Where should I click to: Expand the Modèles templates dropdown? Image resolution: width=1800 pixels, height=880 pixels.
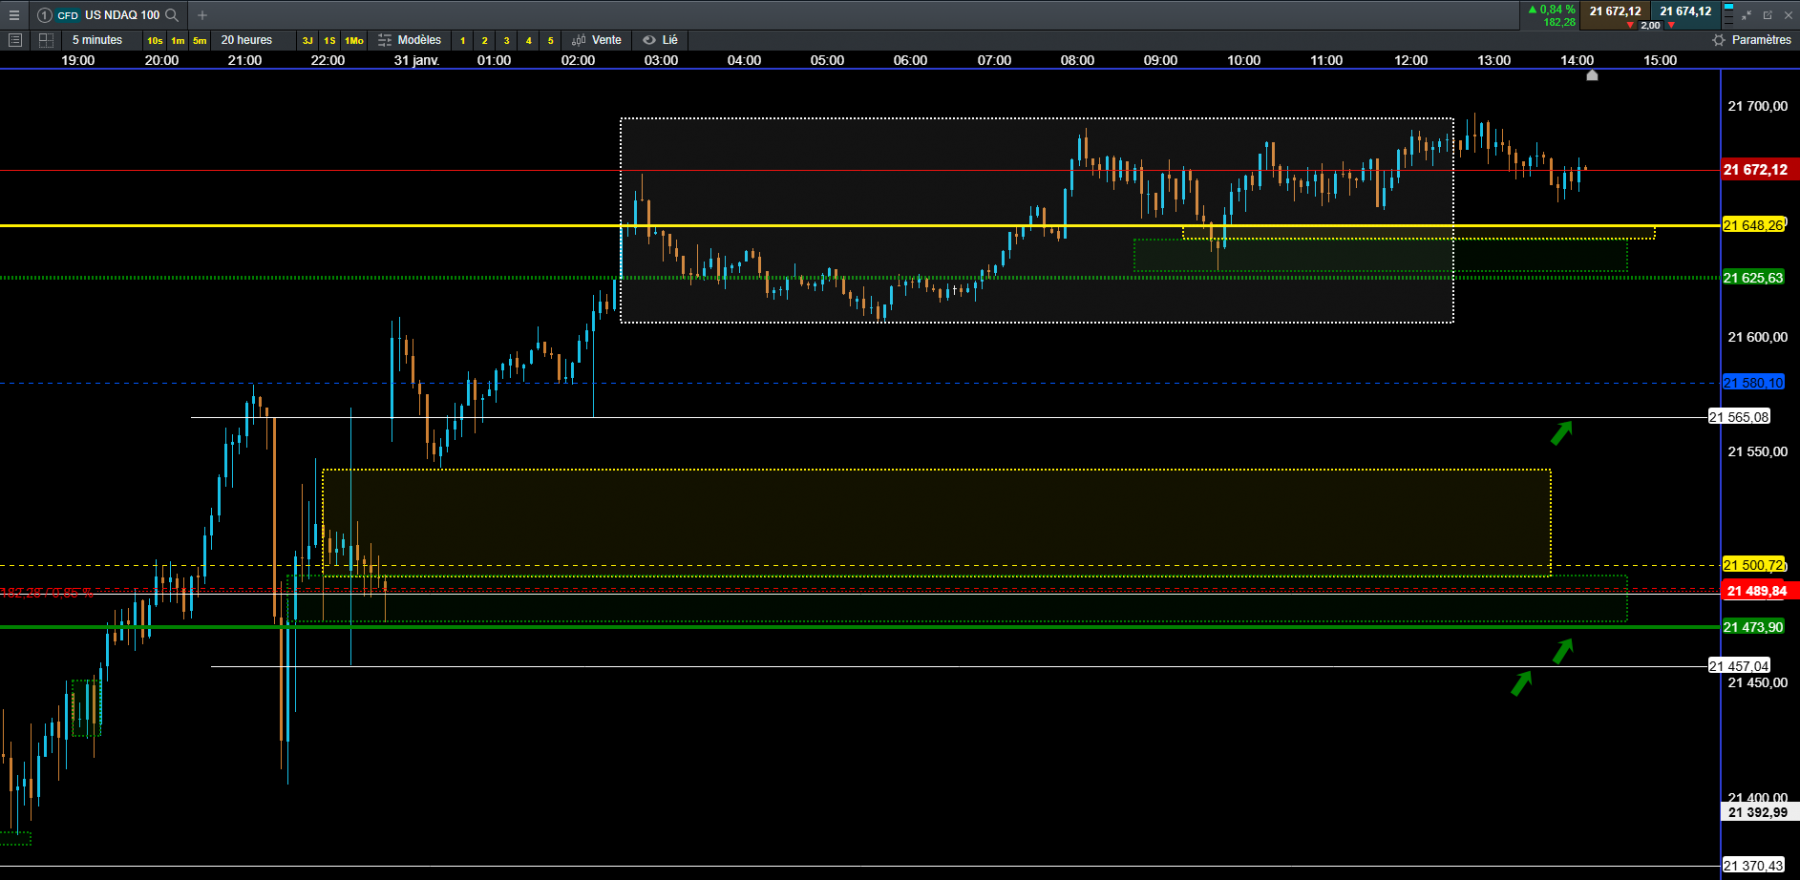pos(410,40)
